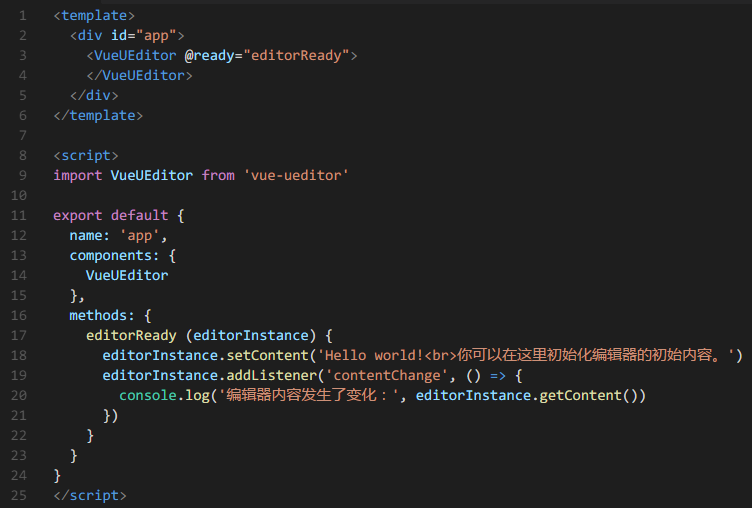
Task: Click the from keyword on line 9
Action: click(218, 176)
